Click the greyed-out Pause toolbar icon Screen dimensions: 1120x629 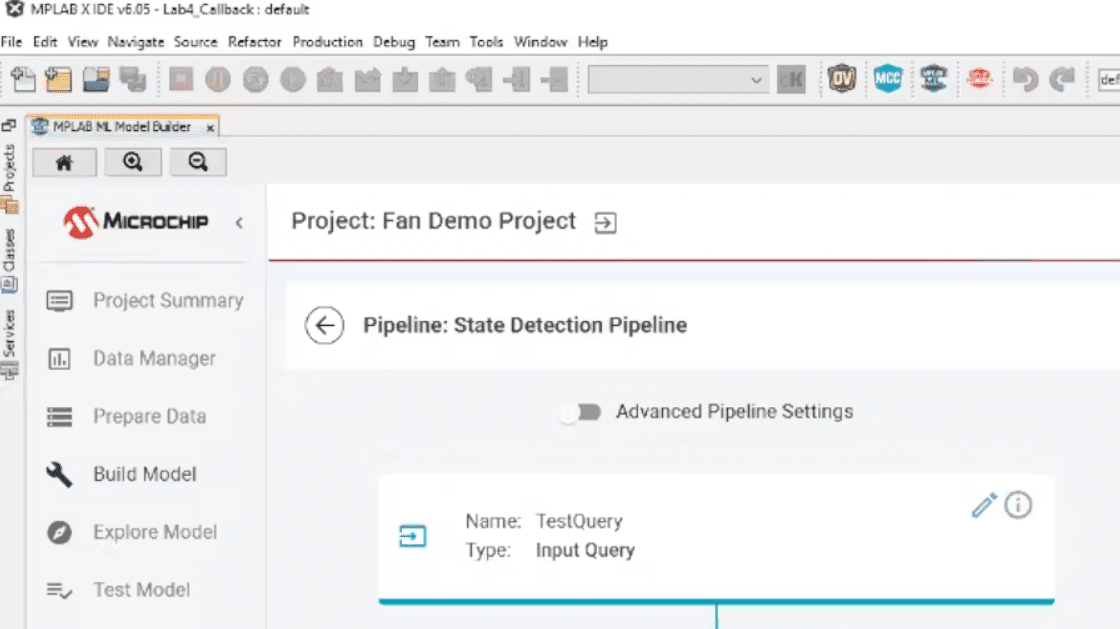tap(218, 79)
